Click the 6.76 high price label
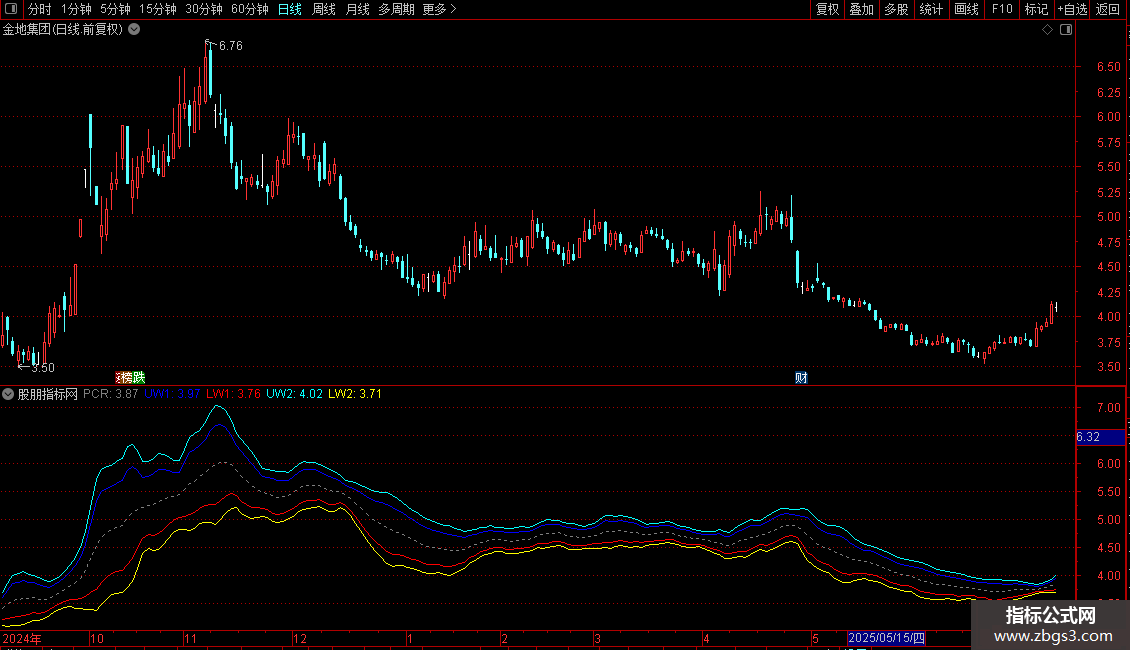The width and height of the screenshot is (1130, 650). pos(231,45)
